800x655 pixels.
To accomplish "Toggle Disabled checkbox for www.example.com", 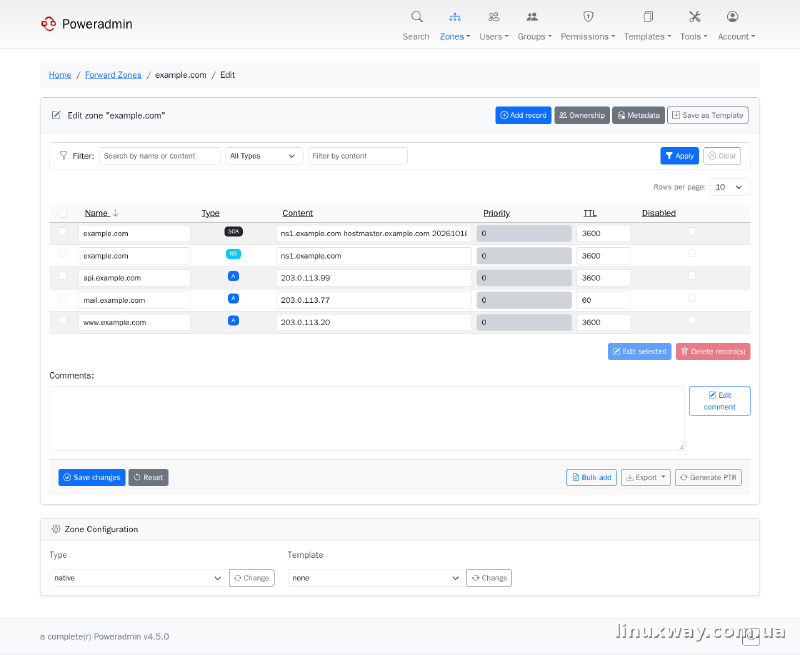I will 692,320.
